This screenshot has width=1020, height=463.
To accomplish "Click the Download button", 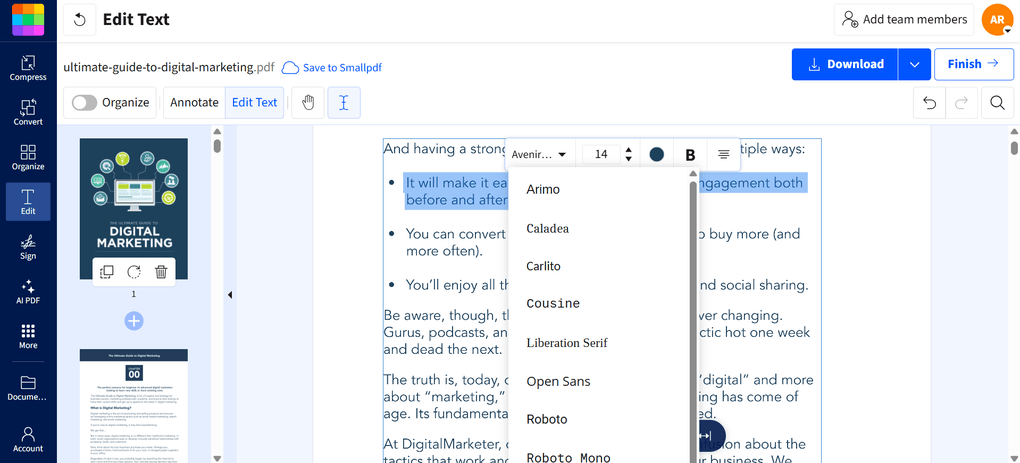I will coord(845,64).
